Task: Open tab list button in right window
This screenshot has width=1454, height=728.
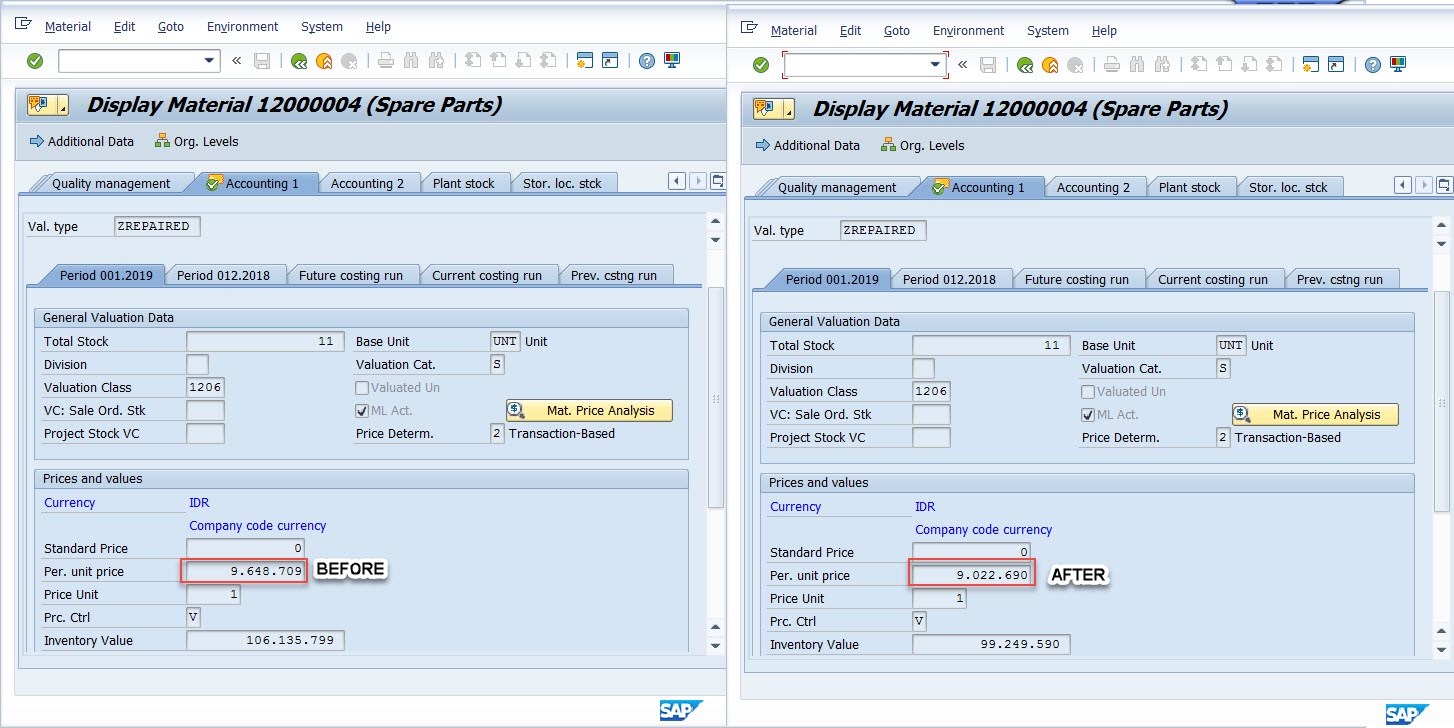Action: (x=1443, y=185)
